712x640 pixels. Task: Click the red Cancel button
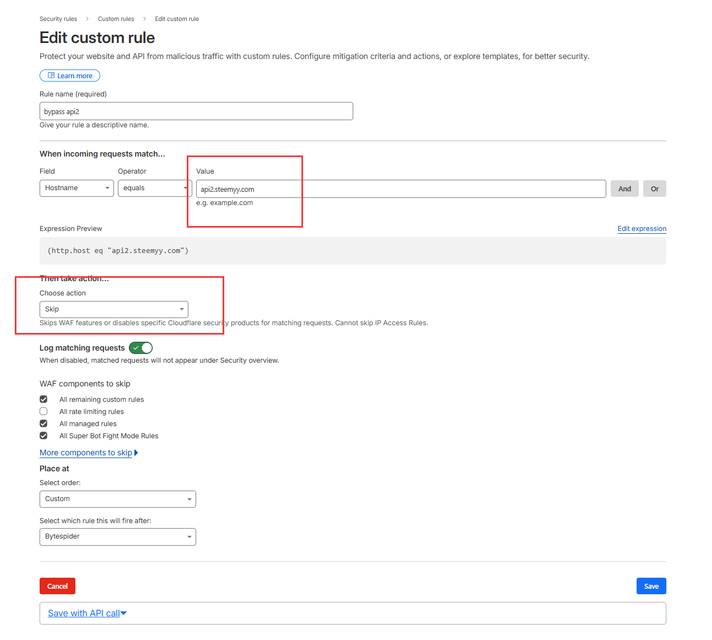[57, 586]
